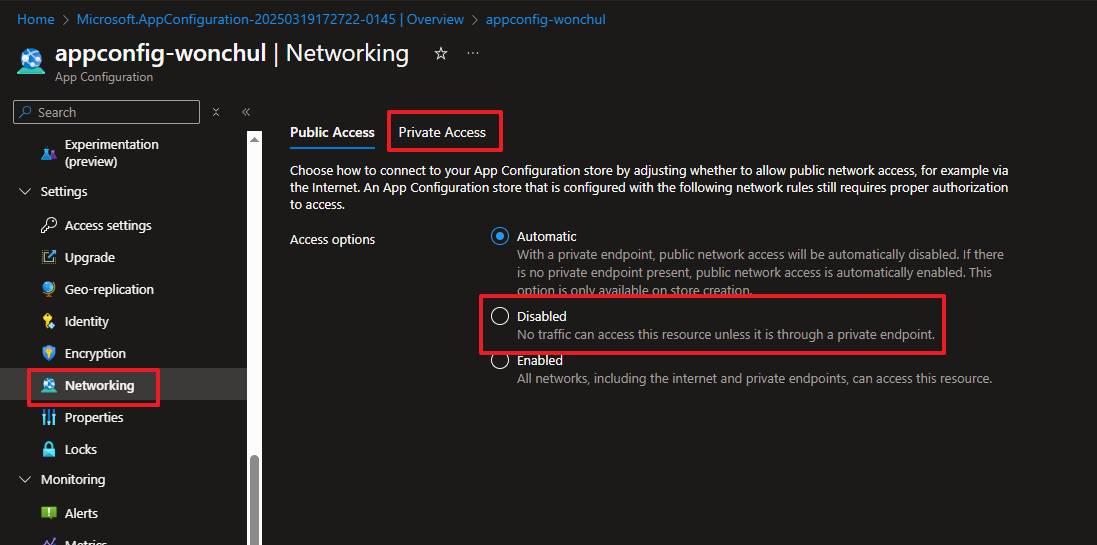Viewport: 1097px width, 545px height.
Task: Select the Automatic access radio button
Action: (500, 236)
